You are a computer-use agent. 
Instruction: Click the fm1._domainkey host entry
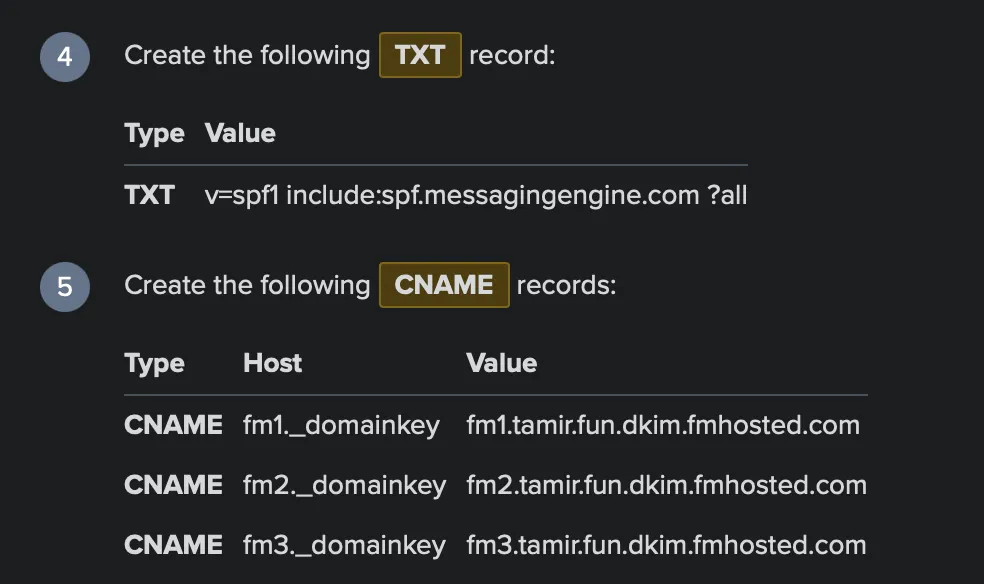point(341,425)
